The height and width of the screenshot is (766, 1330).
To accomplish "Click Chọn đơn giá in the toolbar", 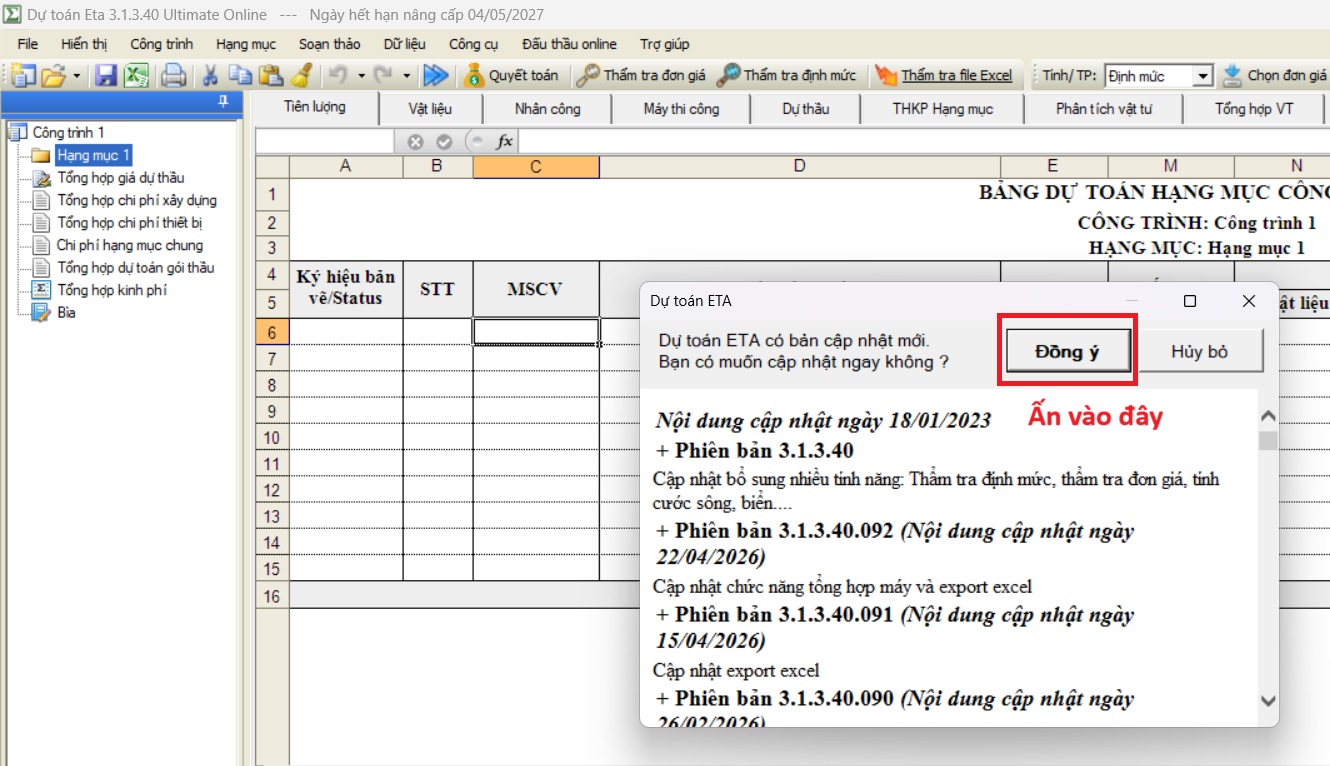I will [x=1275, y=75].
